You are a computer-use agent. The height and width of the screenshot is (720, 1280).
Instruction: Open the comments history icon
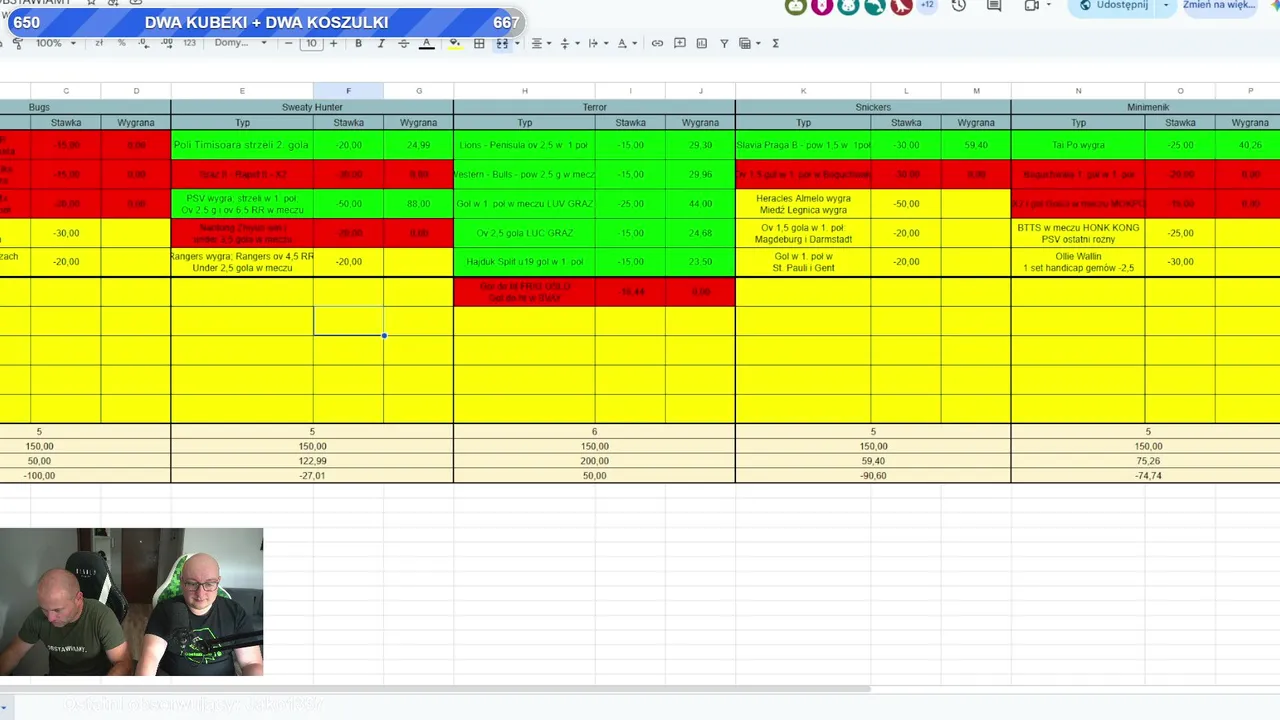pyautogui.click(x=994, y=5)
